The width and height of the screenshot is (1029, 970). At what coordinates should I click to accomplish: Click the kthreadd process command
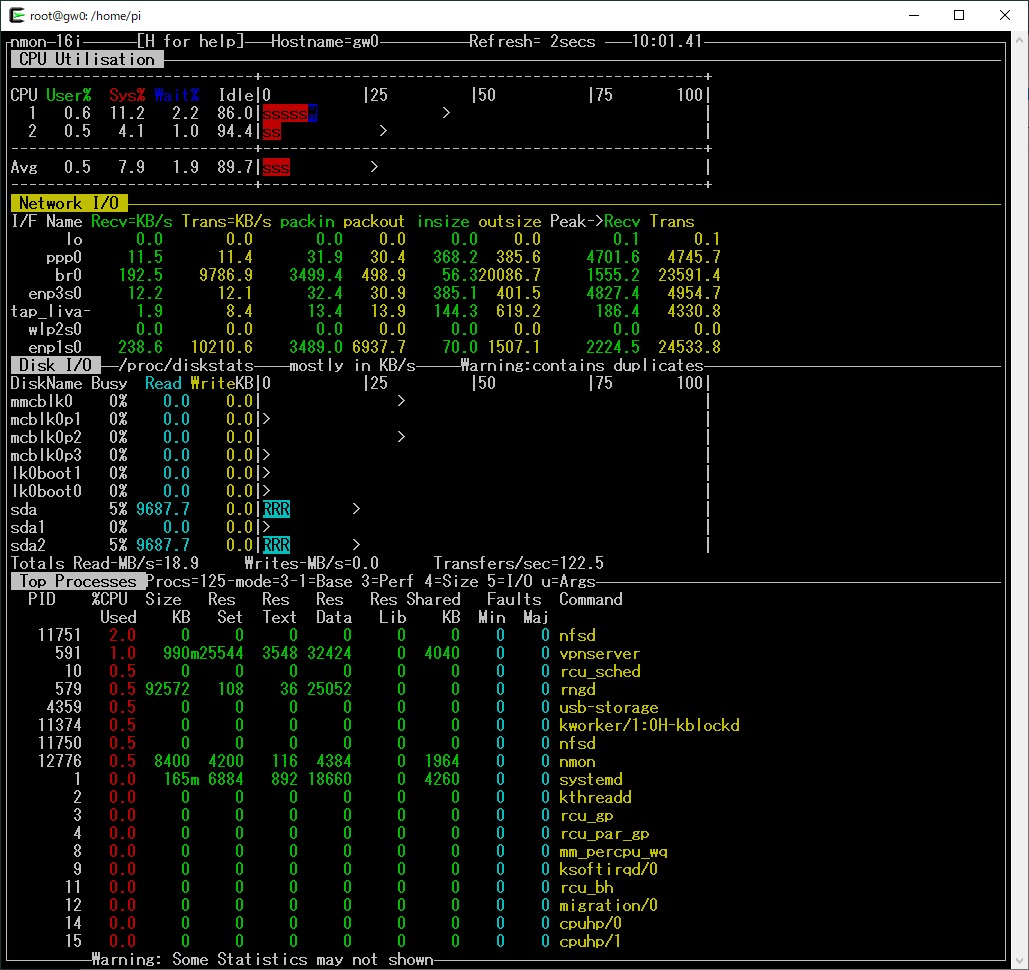[595, 797]
